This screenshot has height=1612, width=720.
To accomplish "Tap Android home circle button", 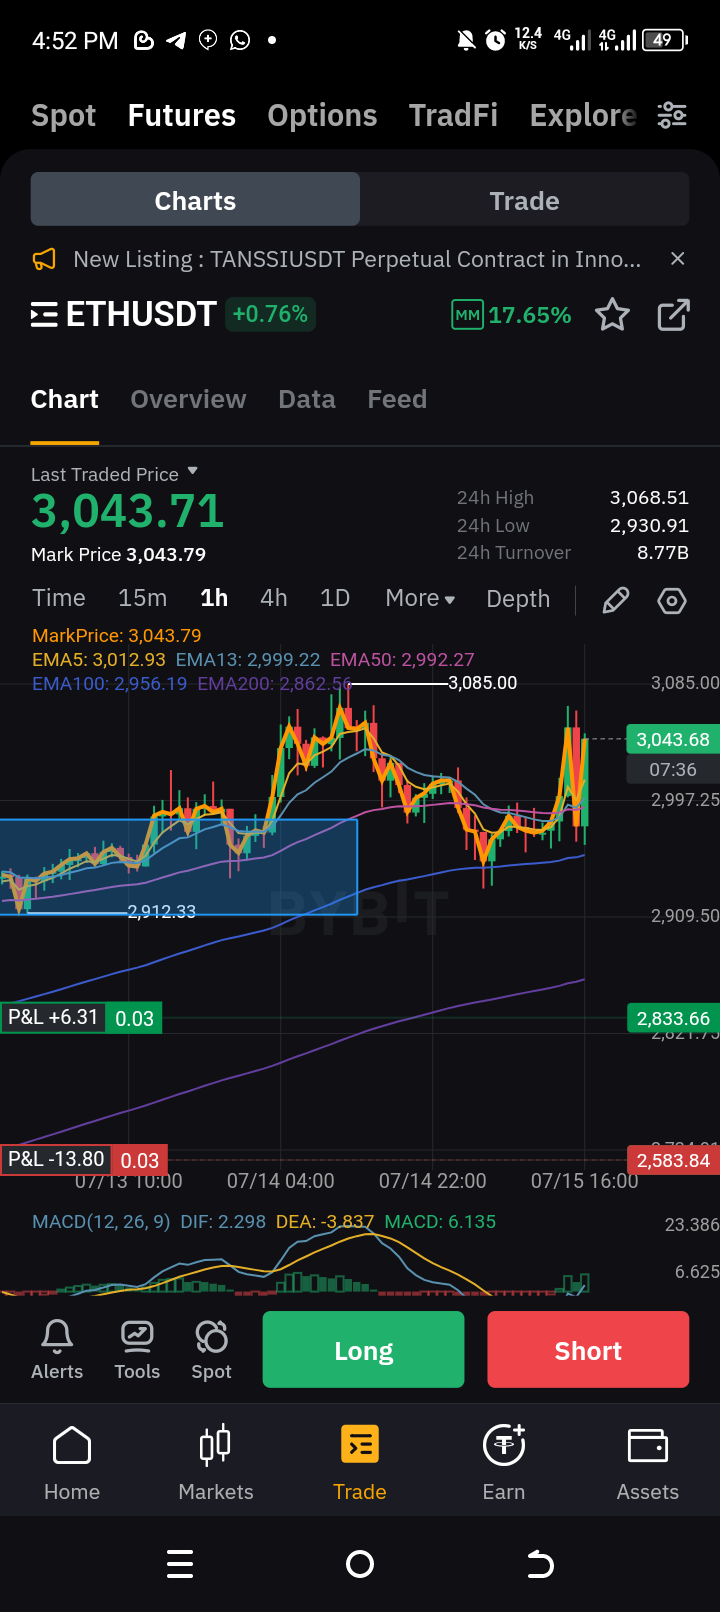I will pyautogui.click(x=360, y=1564).
